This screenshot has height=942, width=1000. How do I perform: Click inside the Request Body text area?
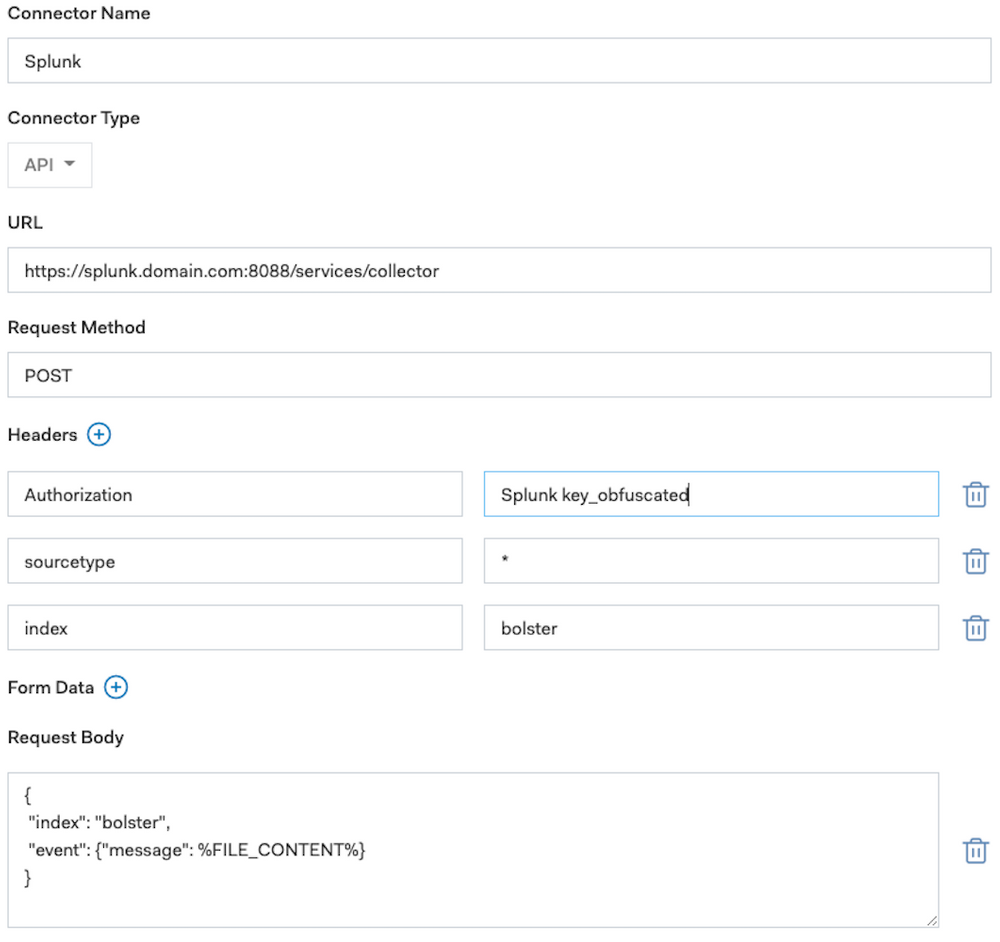click(473, 850)
